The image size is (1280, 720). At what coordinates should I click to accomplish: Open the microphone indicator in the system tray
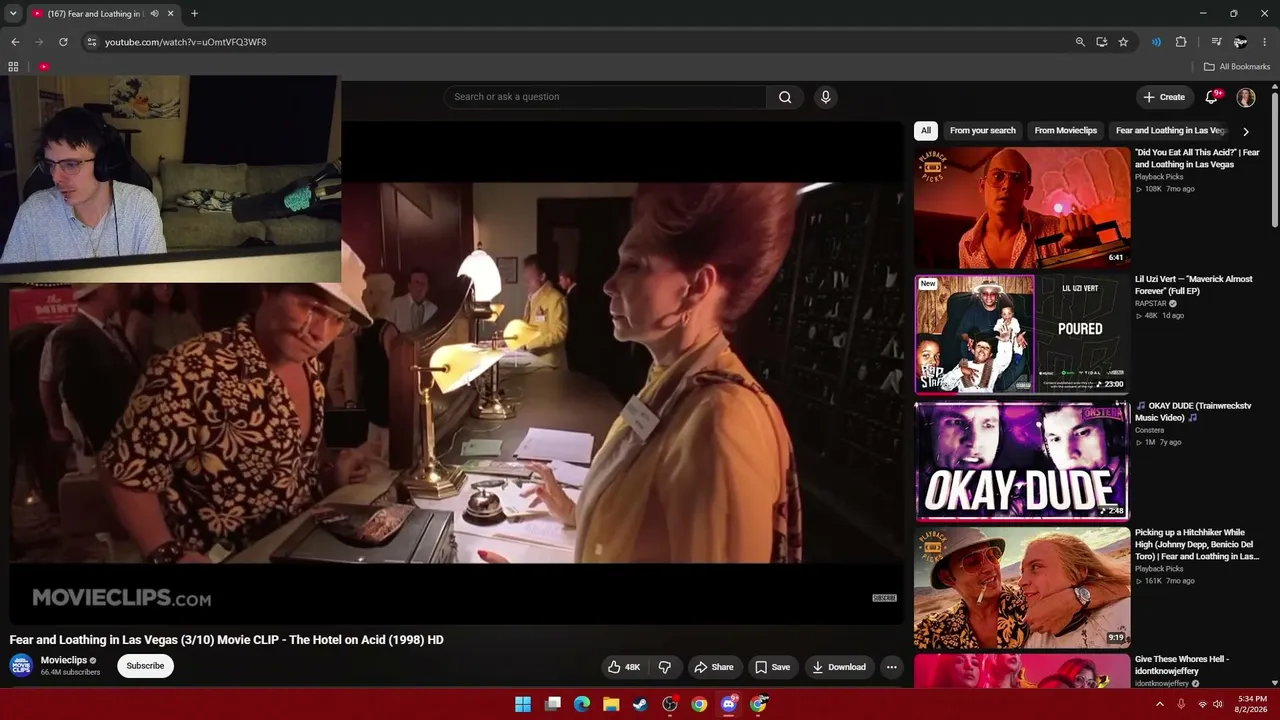coord(1181,704)
